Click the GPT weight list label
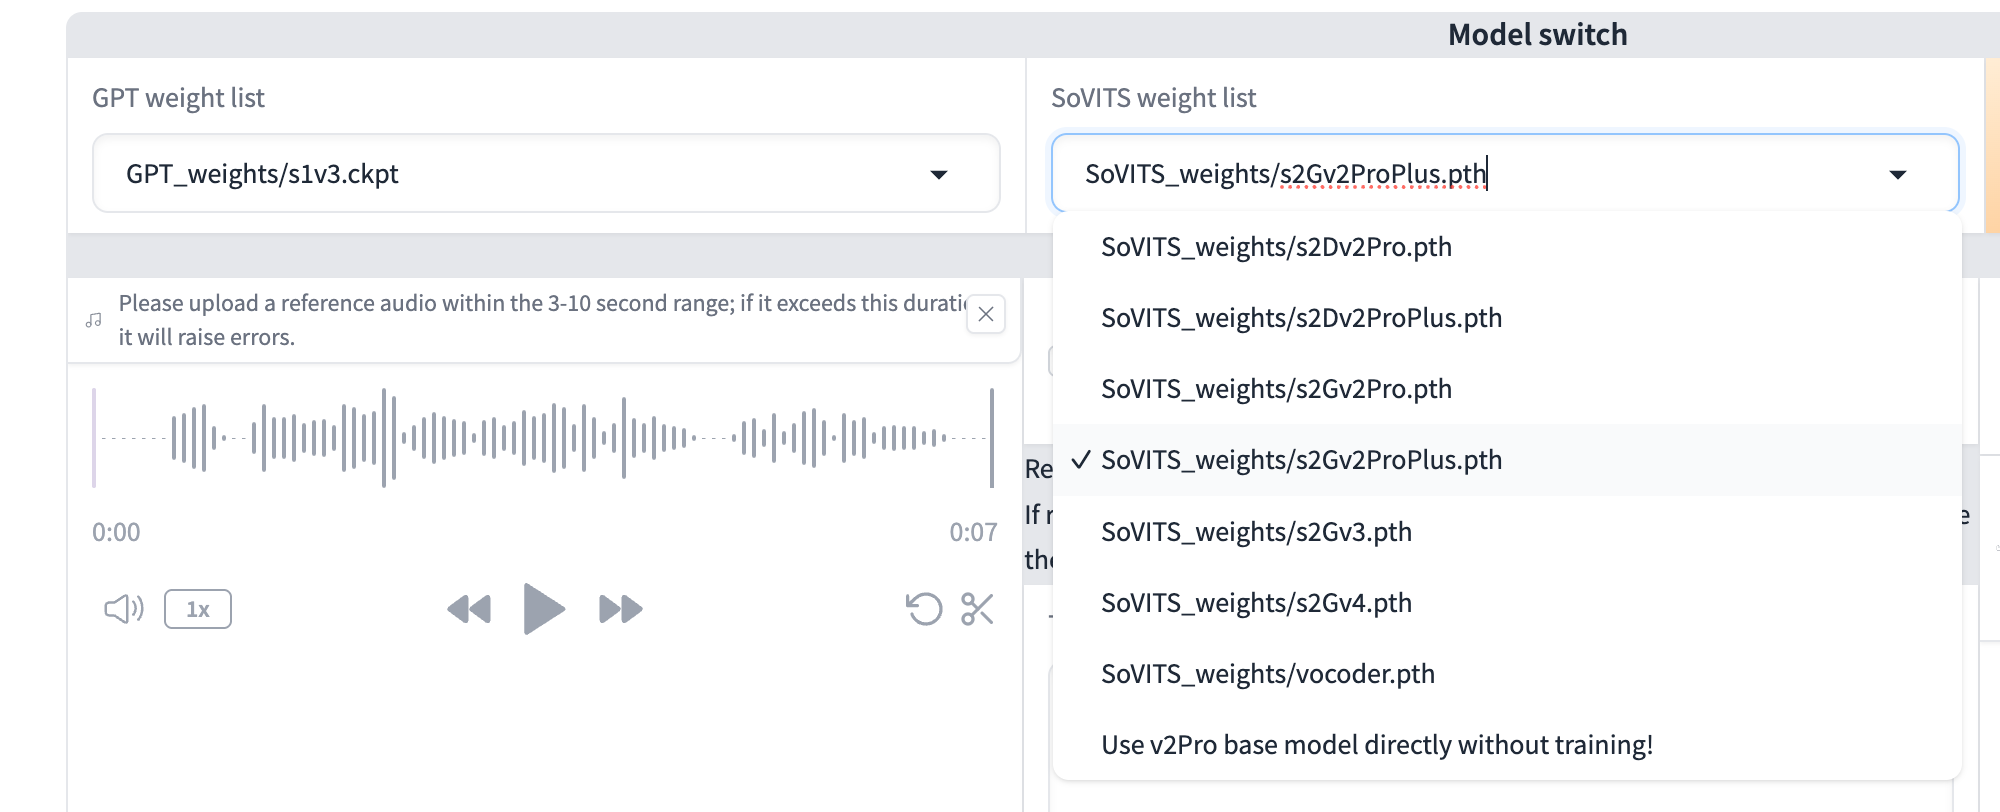Image resolution: width=2000 pixels, height=812 pixels. (178, 98)
